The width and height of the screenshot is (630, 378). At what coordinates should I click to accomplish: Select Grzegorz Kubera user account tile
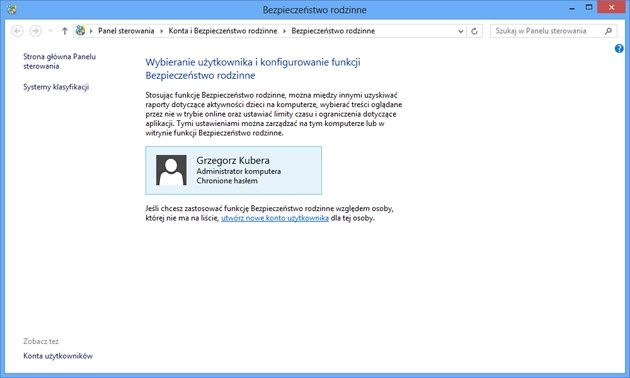coord(233,170)
